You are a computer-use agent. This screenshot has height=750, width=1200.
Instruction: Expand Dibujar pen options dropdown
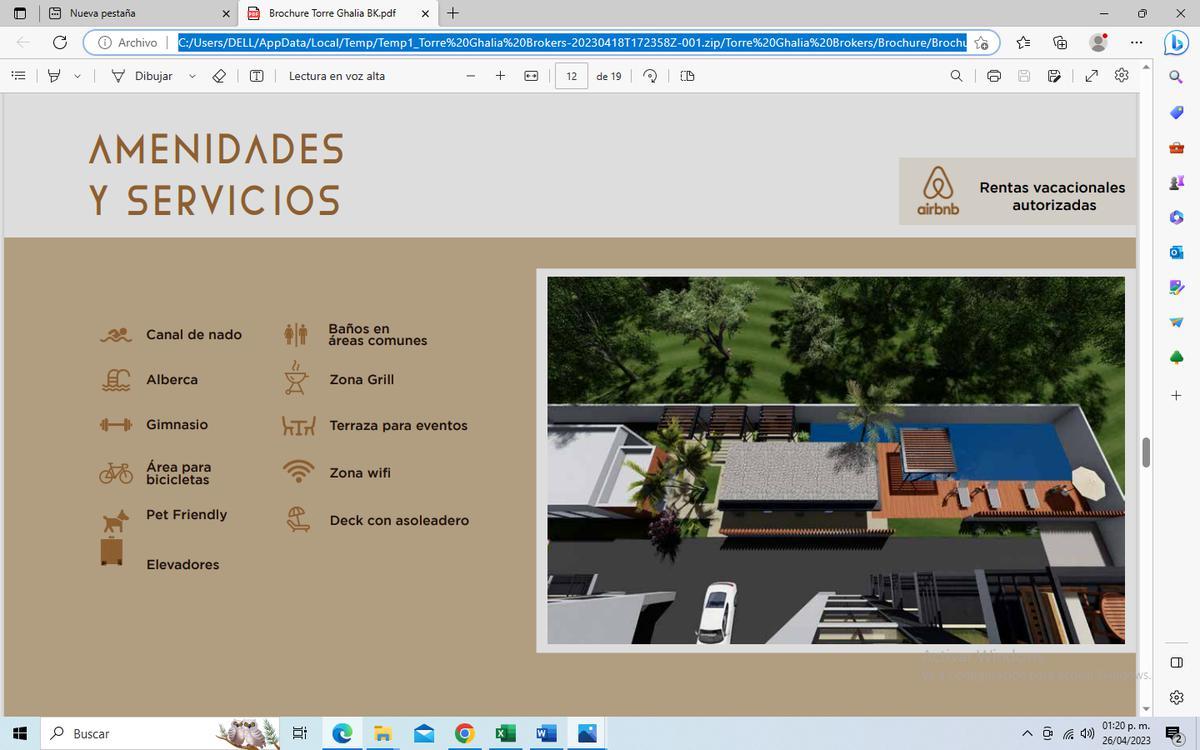coord(193,76)
